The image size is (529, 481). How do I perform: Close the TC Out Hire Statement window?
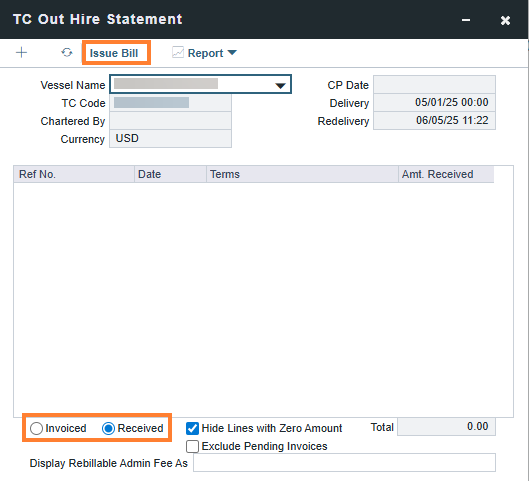[x=505, y=20]
